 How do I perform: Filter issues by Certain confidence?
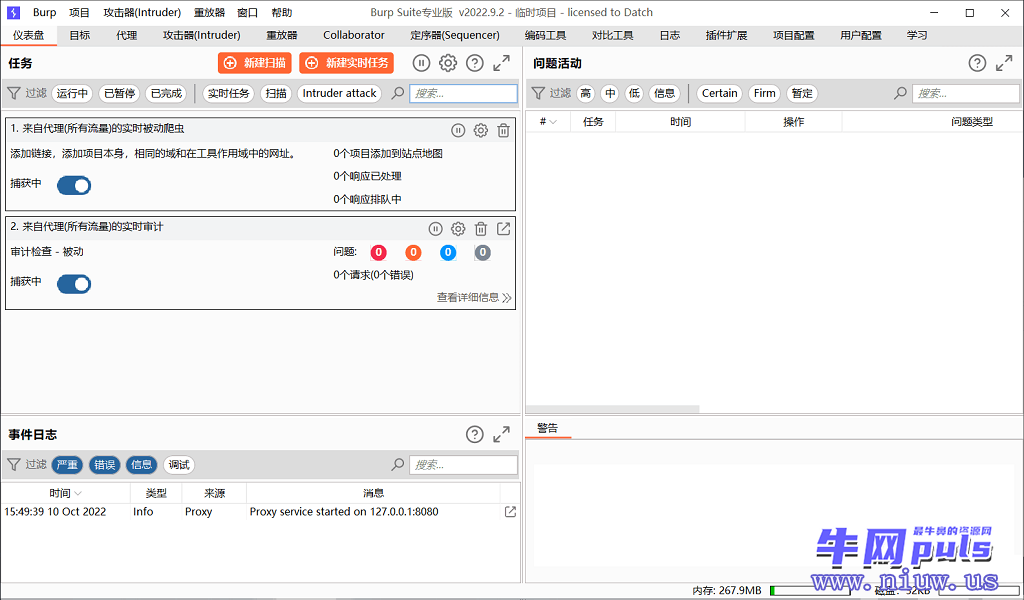[720, 93]
